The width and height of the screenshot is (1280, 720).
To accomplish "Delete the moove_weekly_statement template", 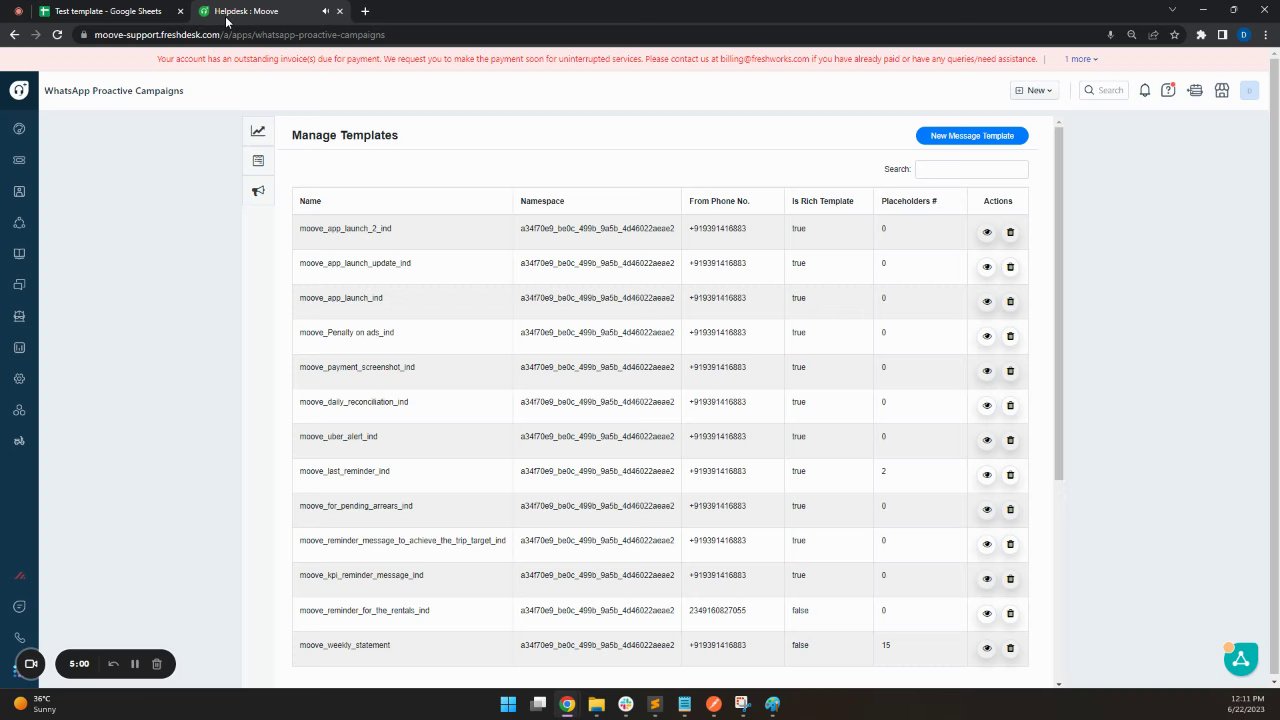I will 1010,648.
